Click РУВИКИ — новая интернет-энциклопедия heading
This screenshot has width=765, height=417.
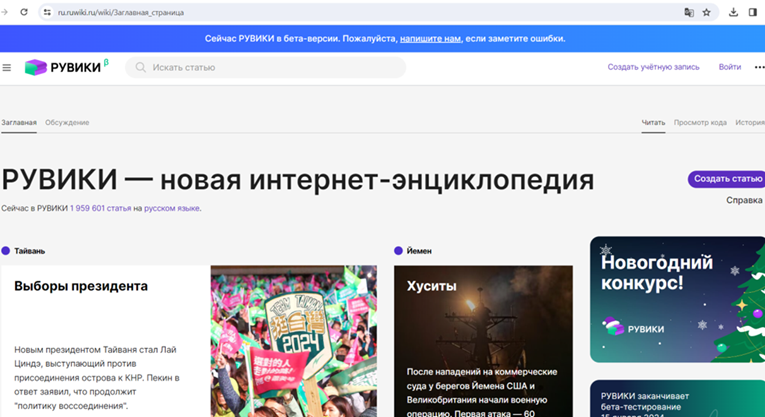click(x=298, y=180)
